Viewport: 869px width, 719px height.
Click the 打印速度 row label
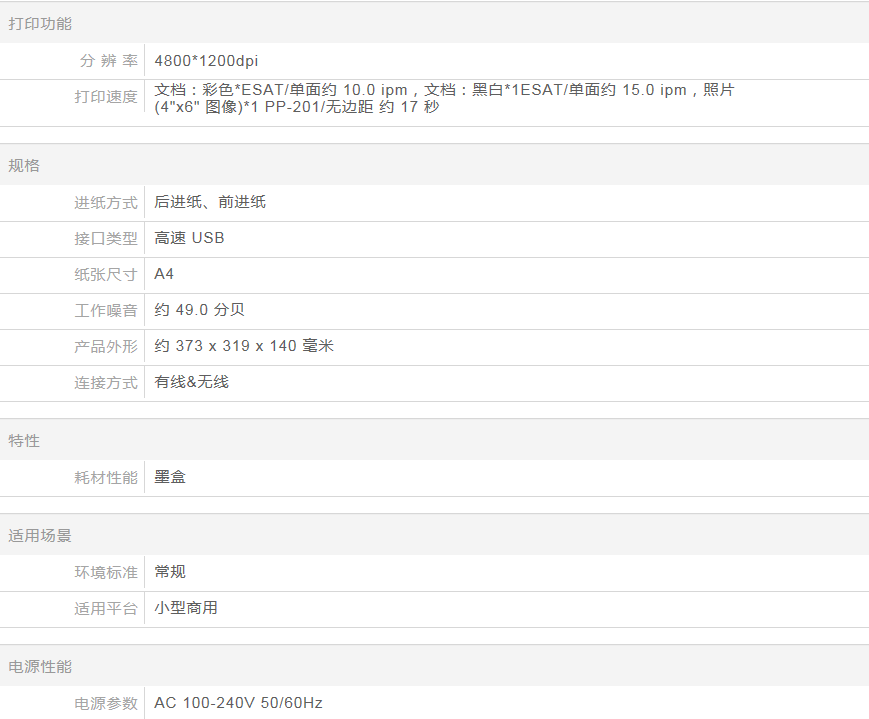tap(106, 98)
